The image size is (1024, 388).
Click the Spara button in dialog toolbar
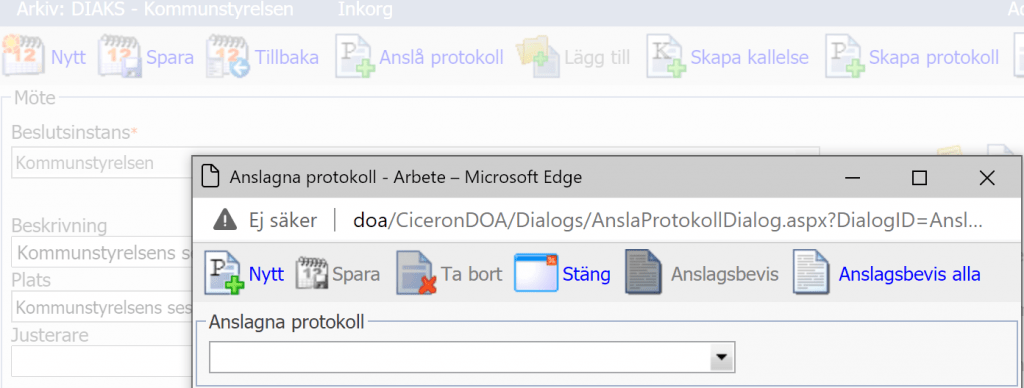point(338,274)
